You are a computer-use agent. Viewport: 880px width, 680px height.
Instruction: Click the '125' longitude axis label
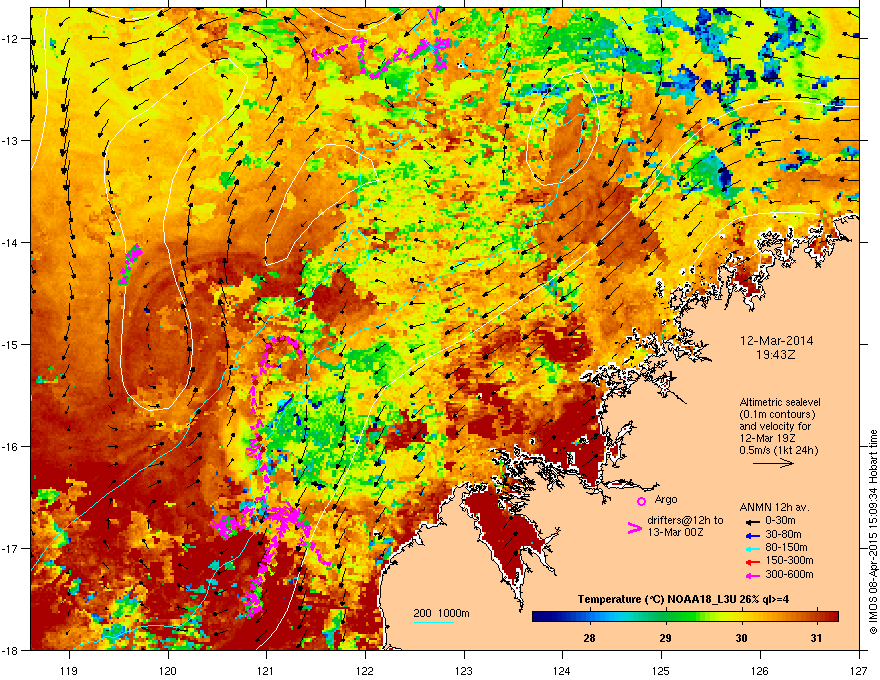[661, 671]
